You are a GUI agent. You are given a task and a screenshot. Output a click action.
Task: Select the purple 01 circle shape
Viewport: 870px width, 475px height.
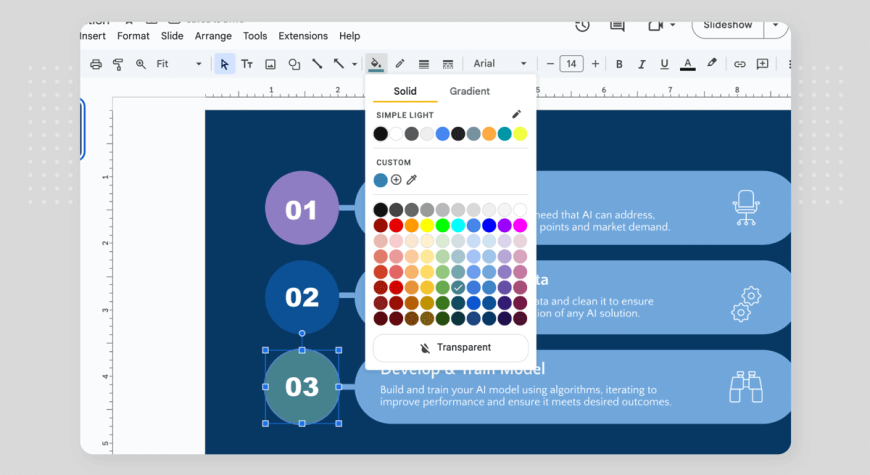tap(302, 208)
